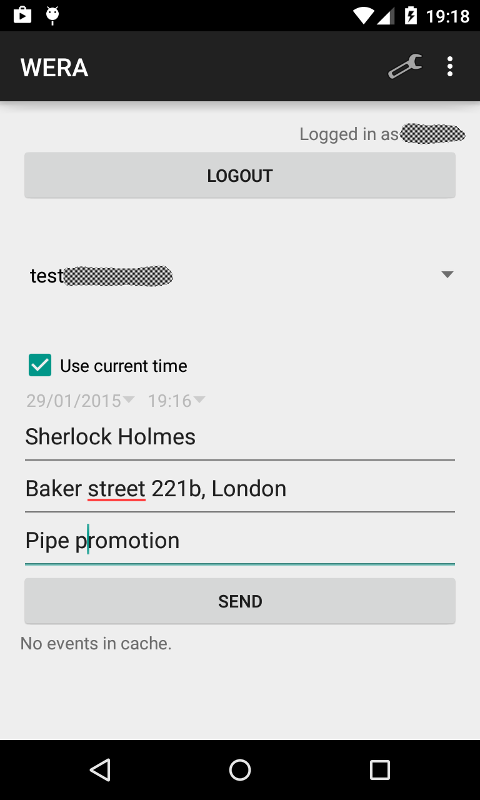Click the SEND button

(x=240, y=602)
